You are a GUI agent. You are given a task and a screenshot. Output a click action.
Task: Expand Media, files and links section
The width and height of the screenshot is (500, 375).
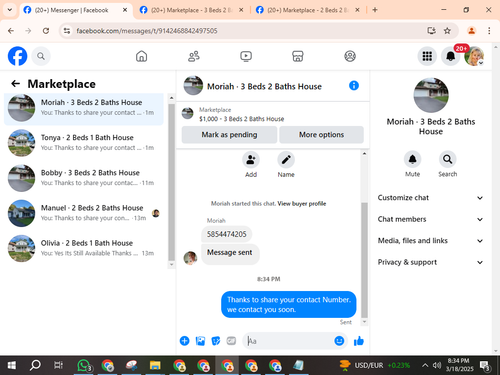(430, 241)
